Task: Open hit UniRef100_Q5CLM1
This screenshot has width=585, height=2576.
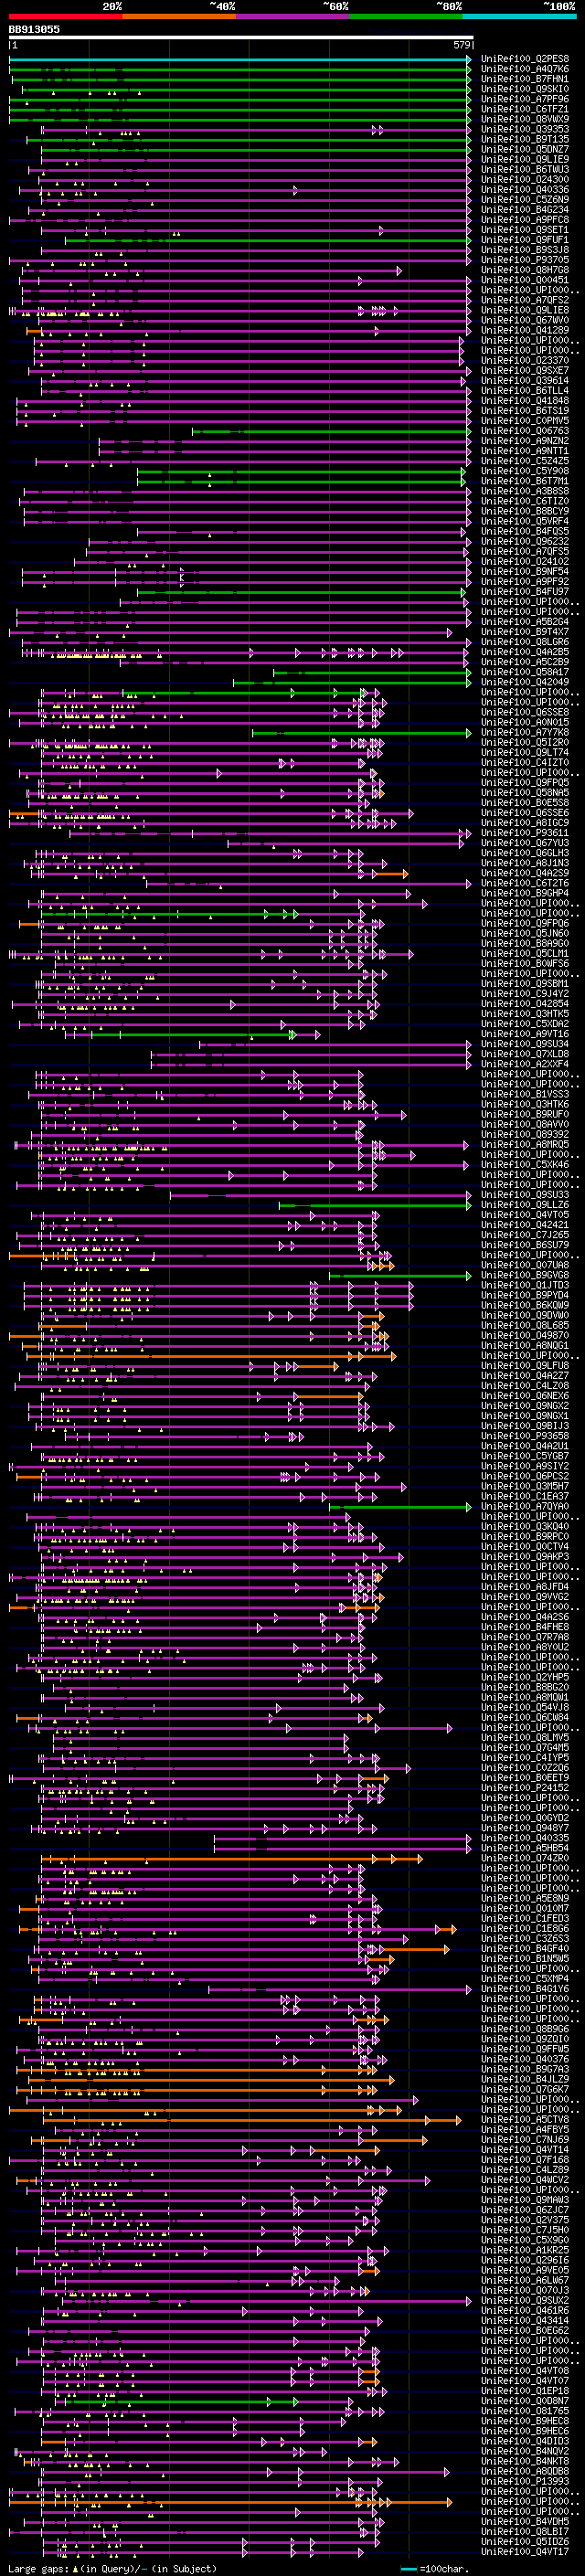Action: coord(525,954)
